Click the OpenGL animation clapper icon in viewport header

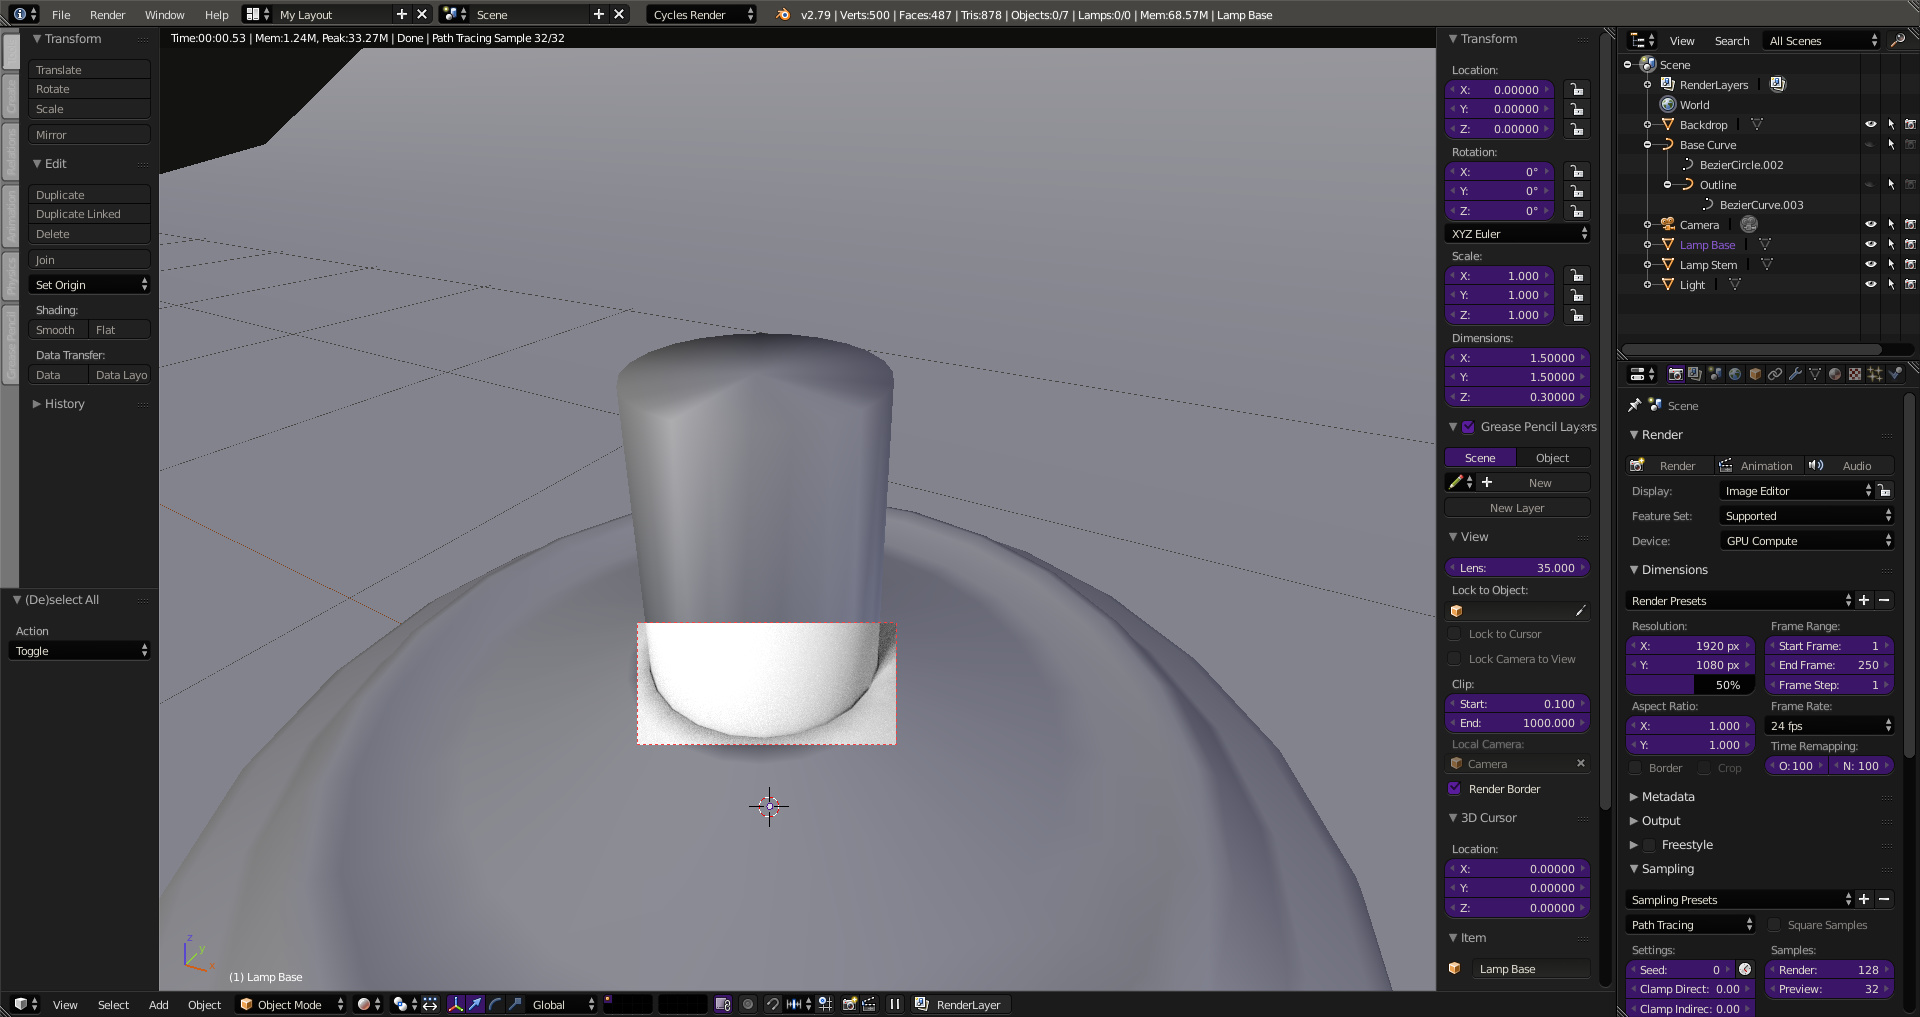869,1004
